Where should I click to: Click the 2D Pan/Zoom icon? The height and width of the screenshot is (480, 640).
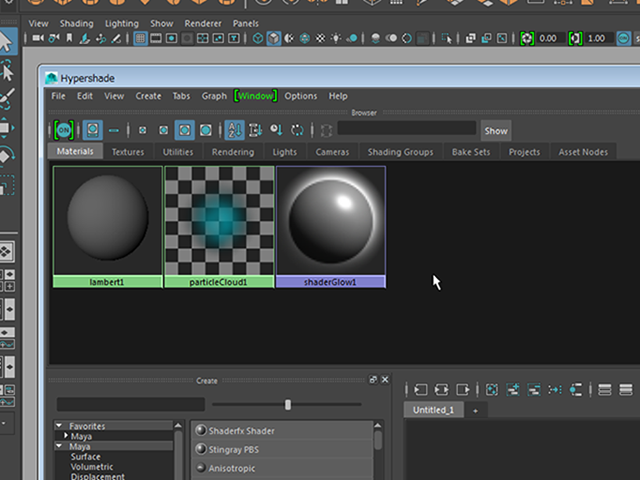click(x=100, y=38)
